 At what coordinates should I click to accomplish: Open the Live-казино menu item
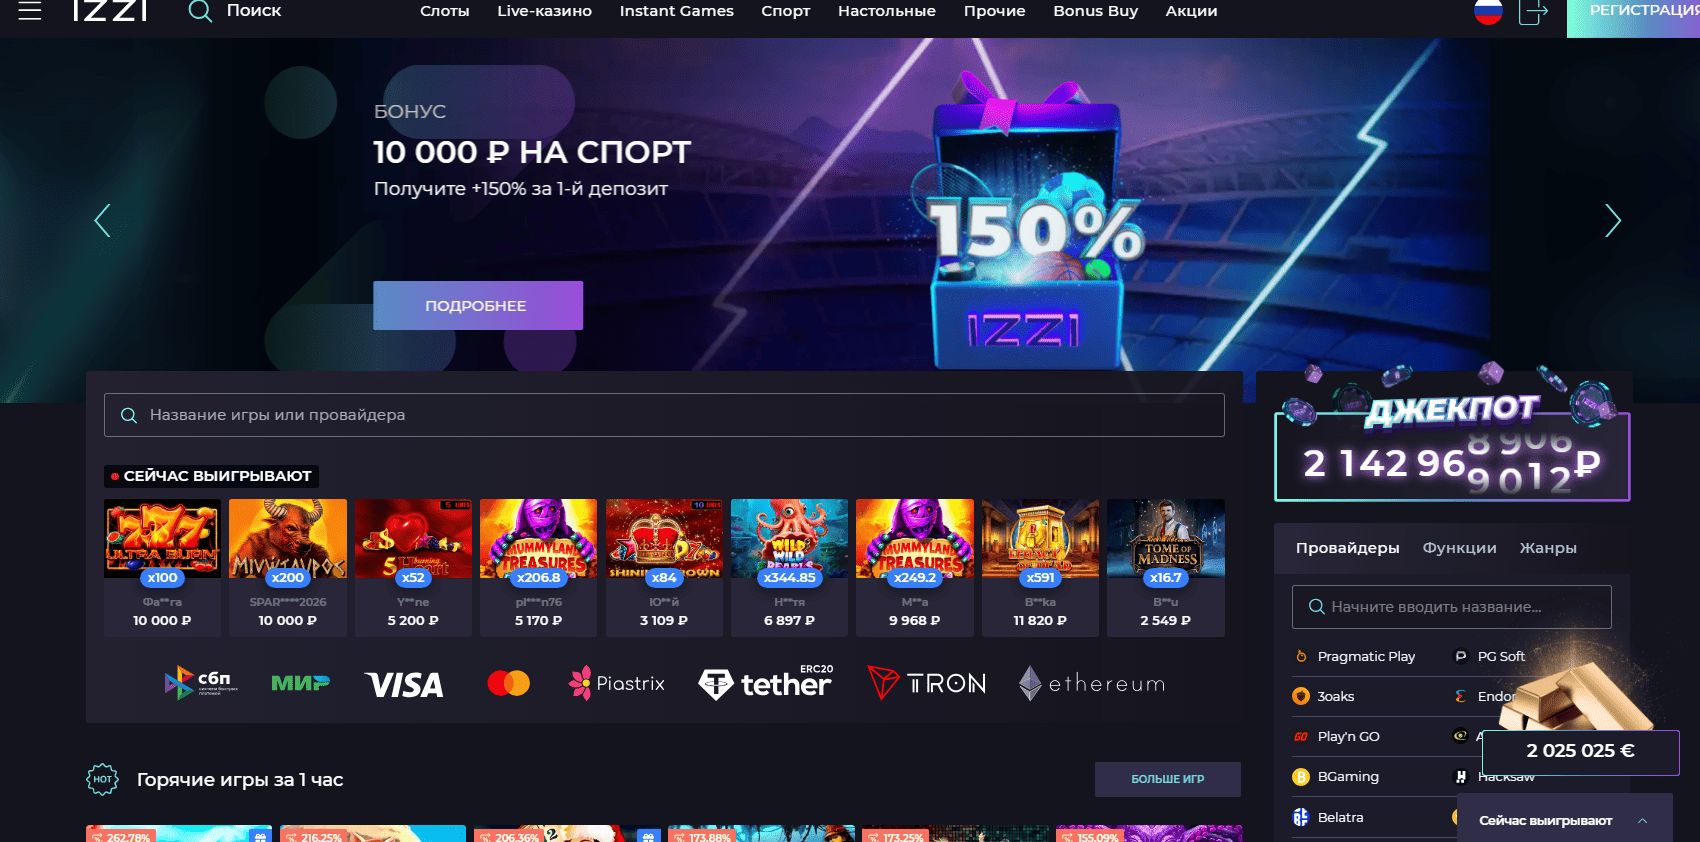click(544, 11)
